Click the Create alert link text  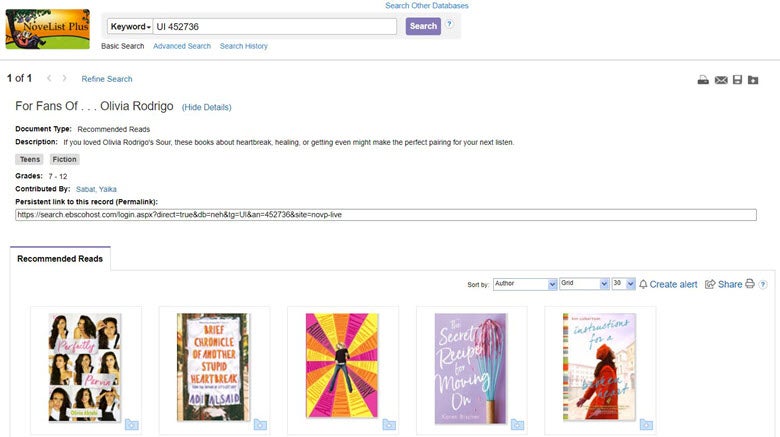coord(674,284)
